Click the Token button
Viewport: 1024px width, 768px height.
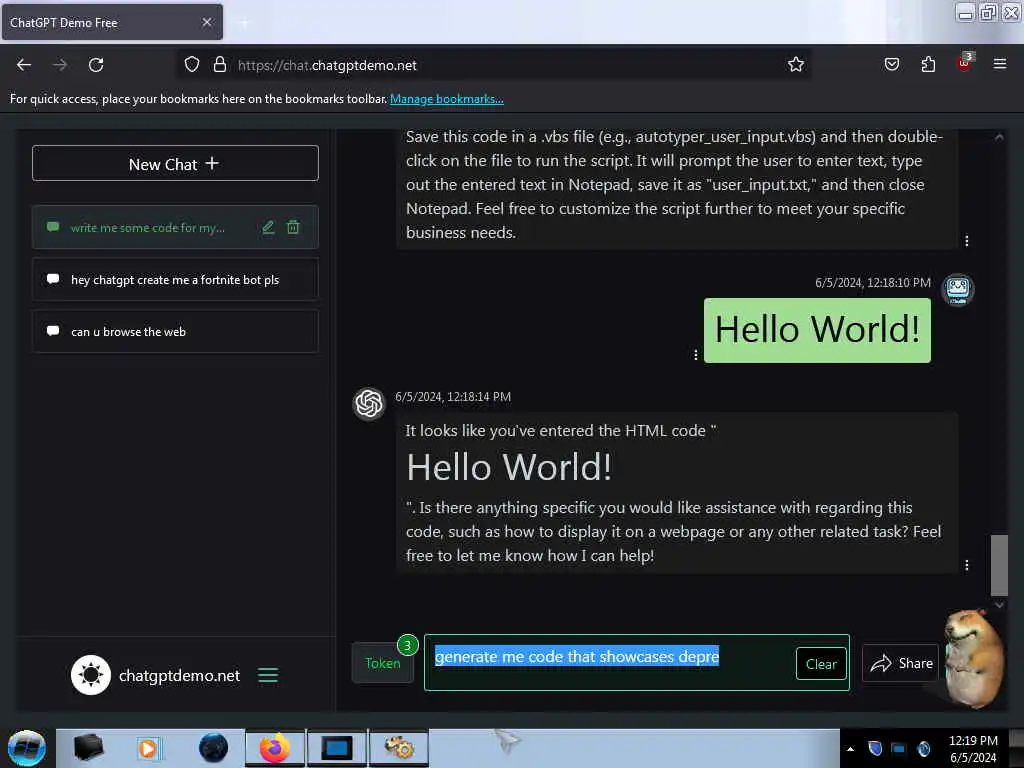(383, 663)
